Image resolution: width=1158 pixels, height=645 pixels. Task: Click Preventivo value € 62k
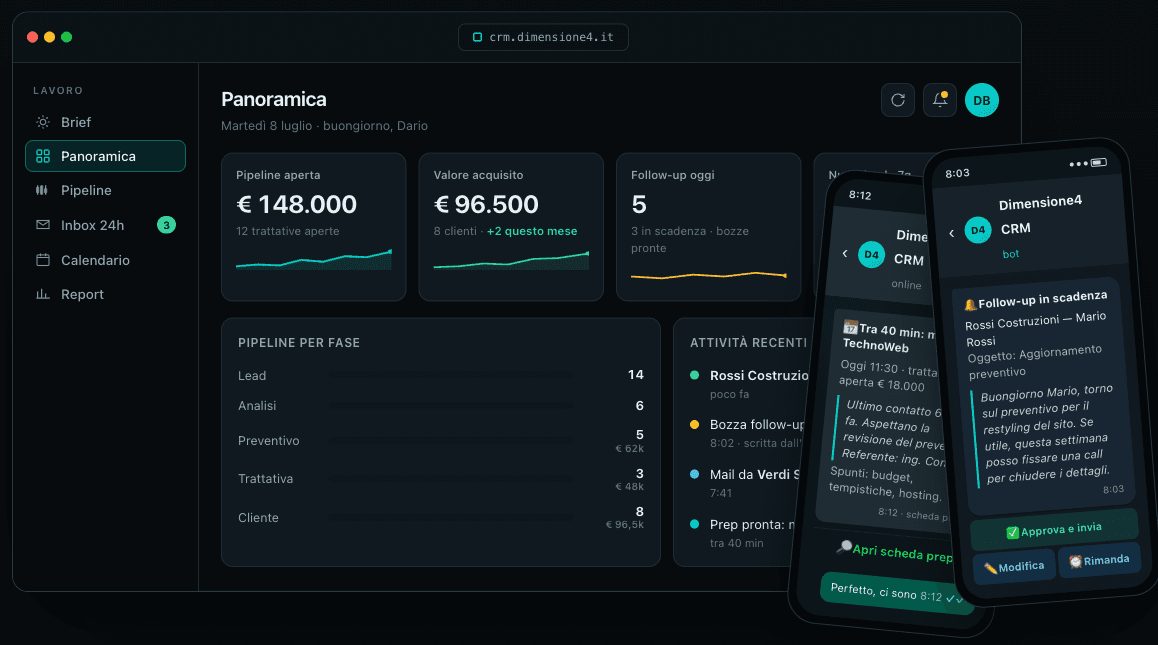tap(630, 448)
